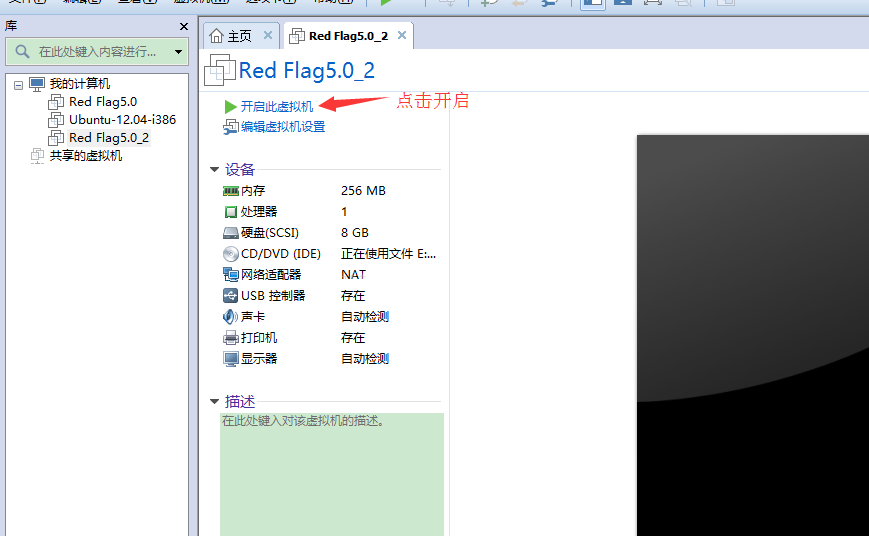Click the CD/DVD (IDE) disc icon
Viewport: 869px width, 536px height.
pyautogui.click(x=231, y=254)
